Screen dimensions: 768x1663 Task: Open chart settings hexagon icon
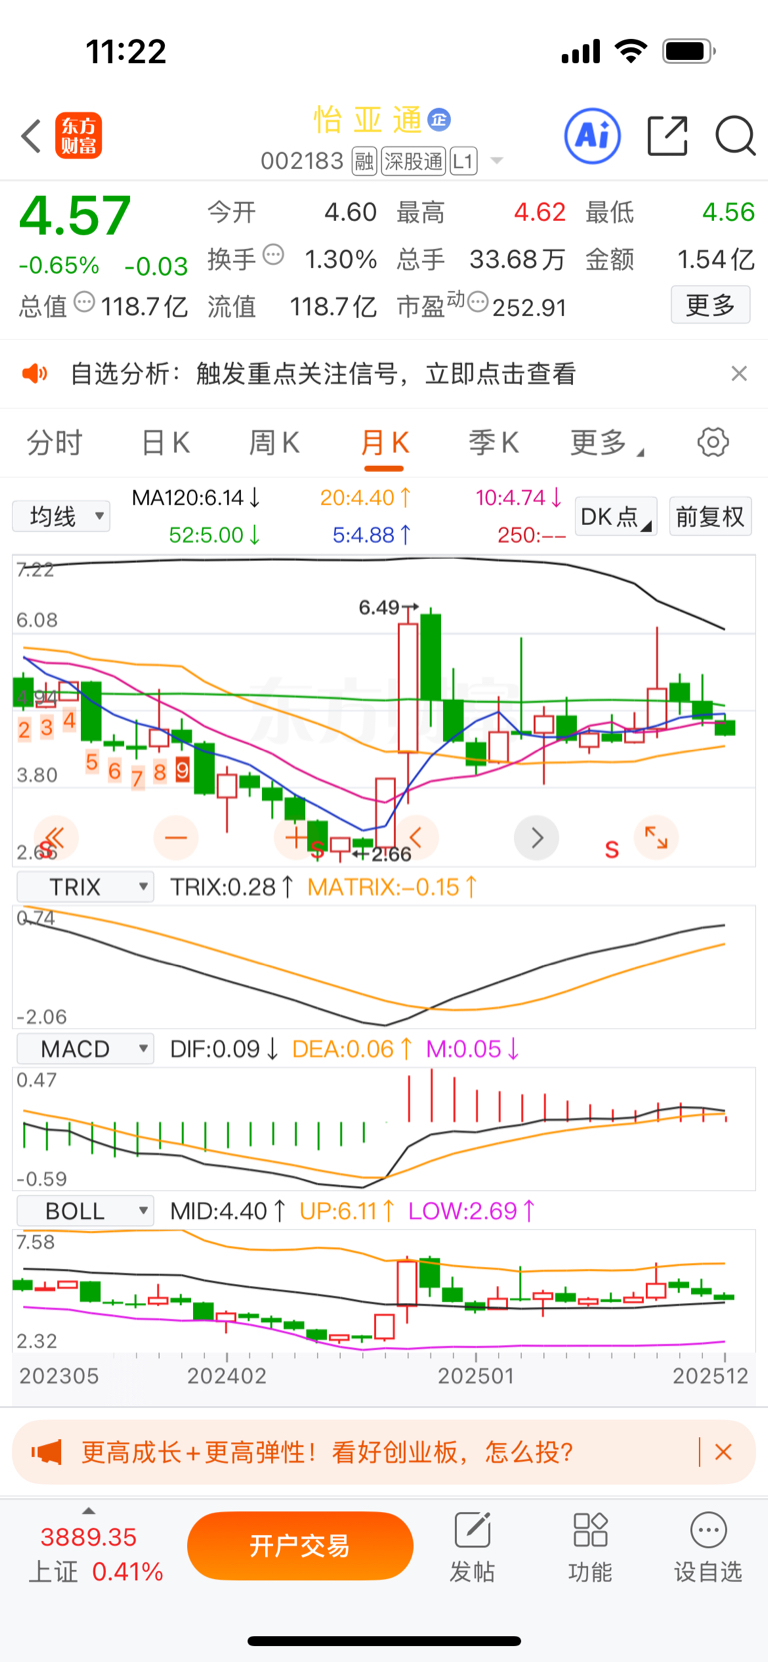click(x=713, y=442)
